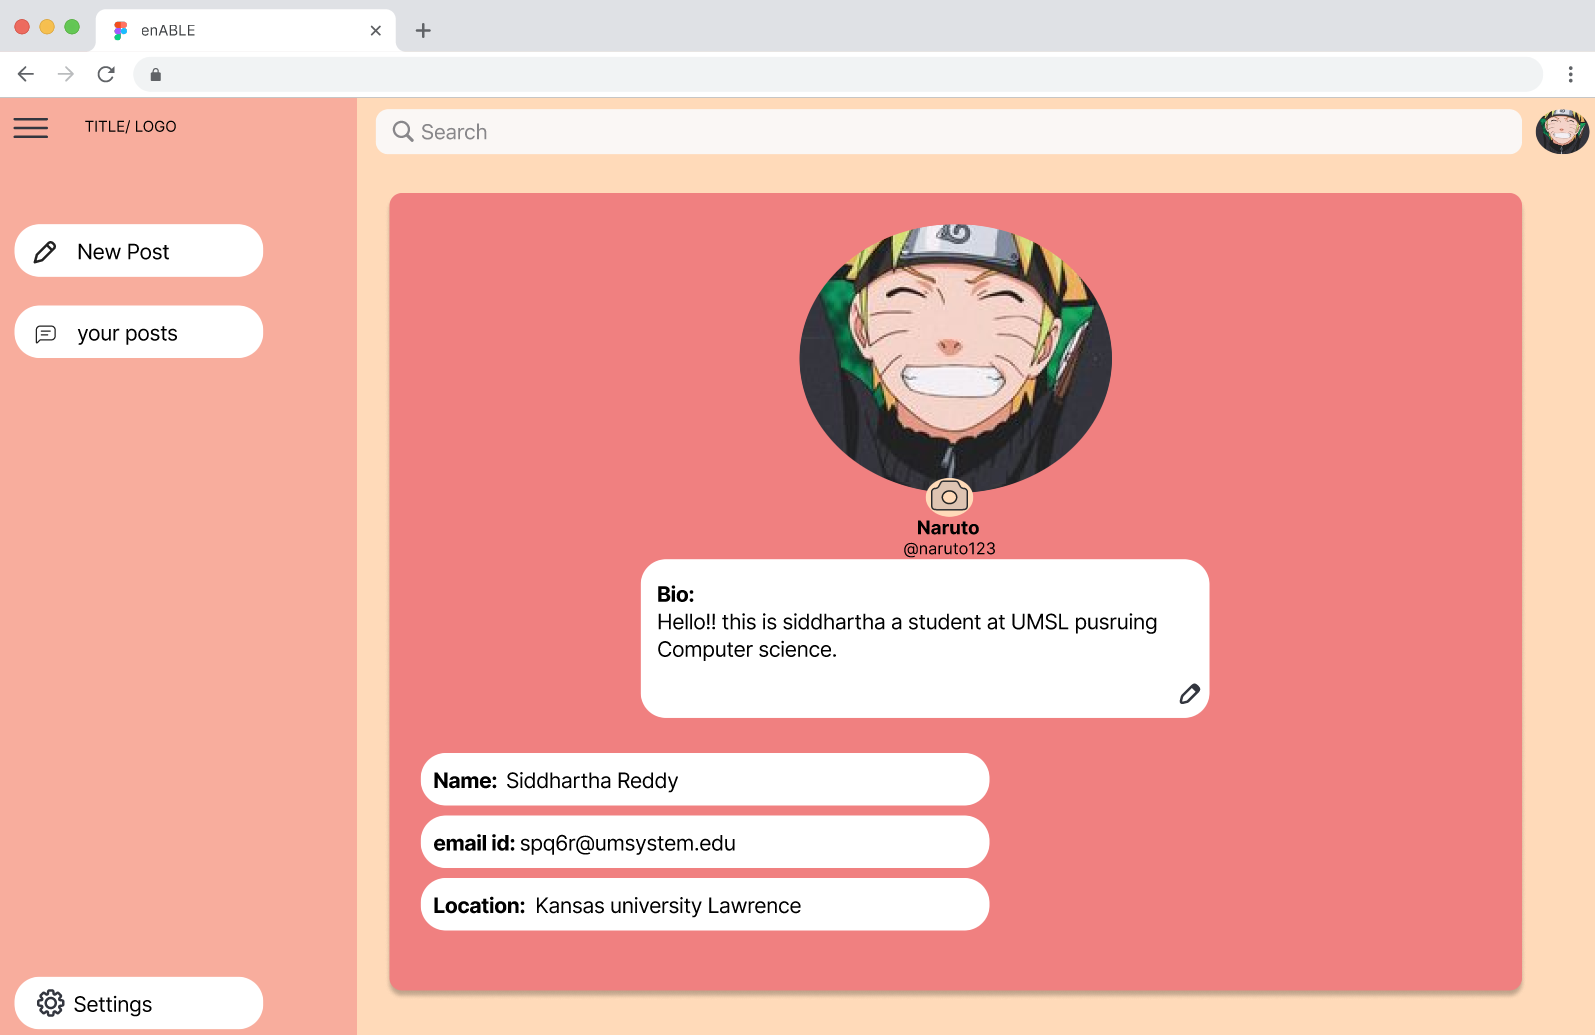Click the chat bubble icon on your posts
This screenshot has width=1595, height=1035.
(x=46, y=334)
